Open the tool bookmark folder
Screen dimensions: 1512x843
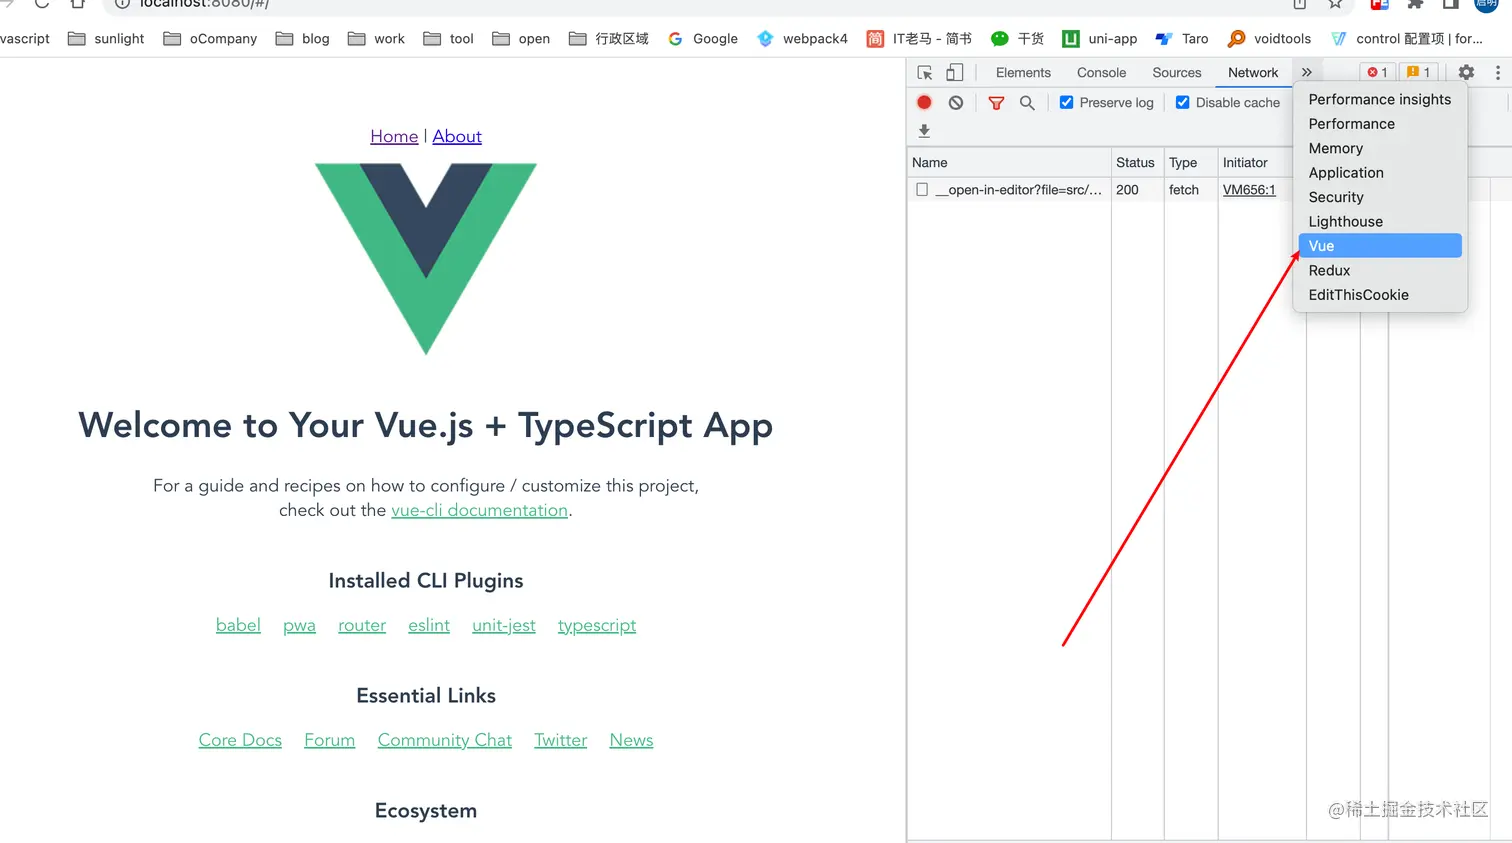click(x=449, y=39)
